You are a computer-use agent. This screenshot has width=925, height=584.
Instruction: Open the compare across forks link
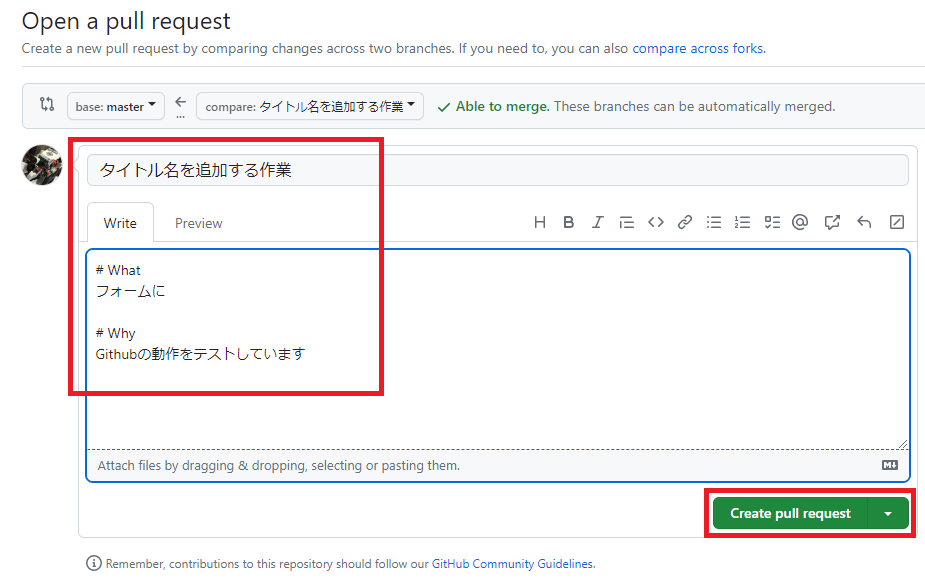(697, 47)
